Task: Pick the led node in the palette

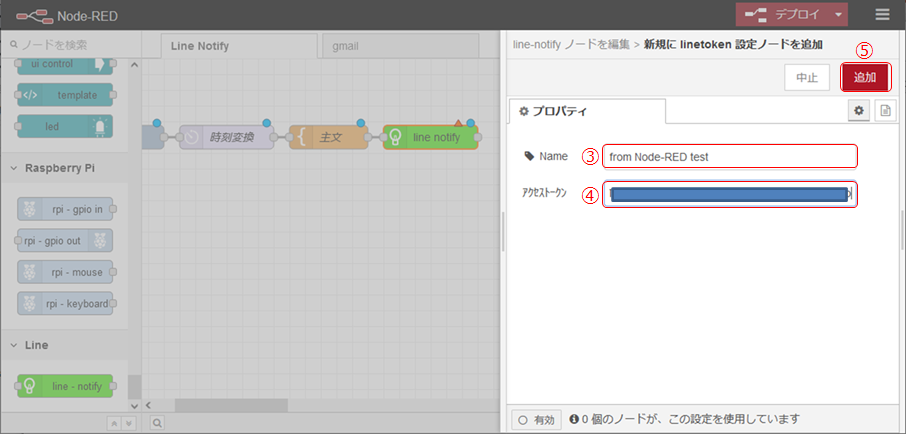Action: (64, 126)
